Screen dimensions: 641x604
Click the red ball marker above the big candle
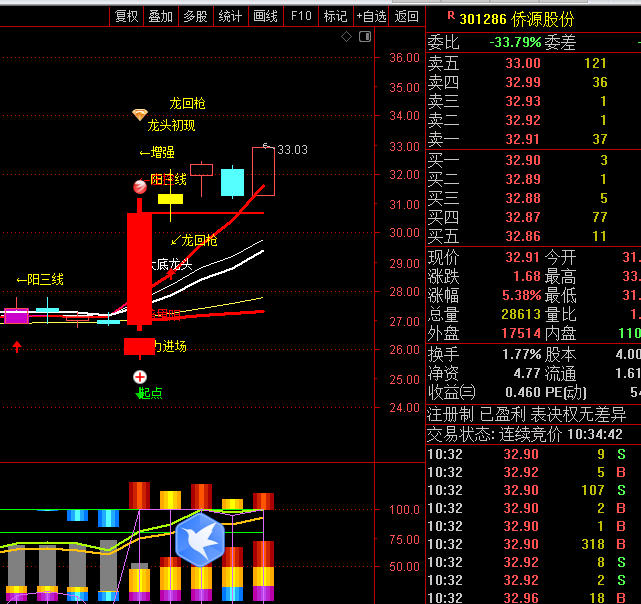140,187
